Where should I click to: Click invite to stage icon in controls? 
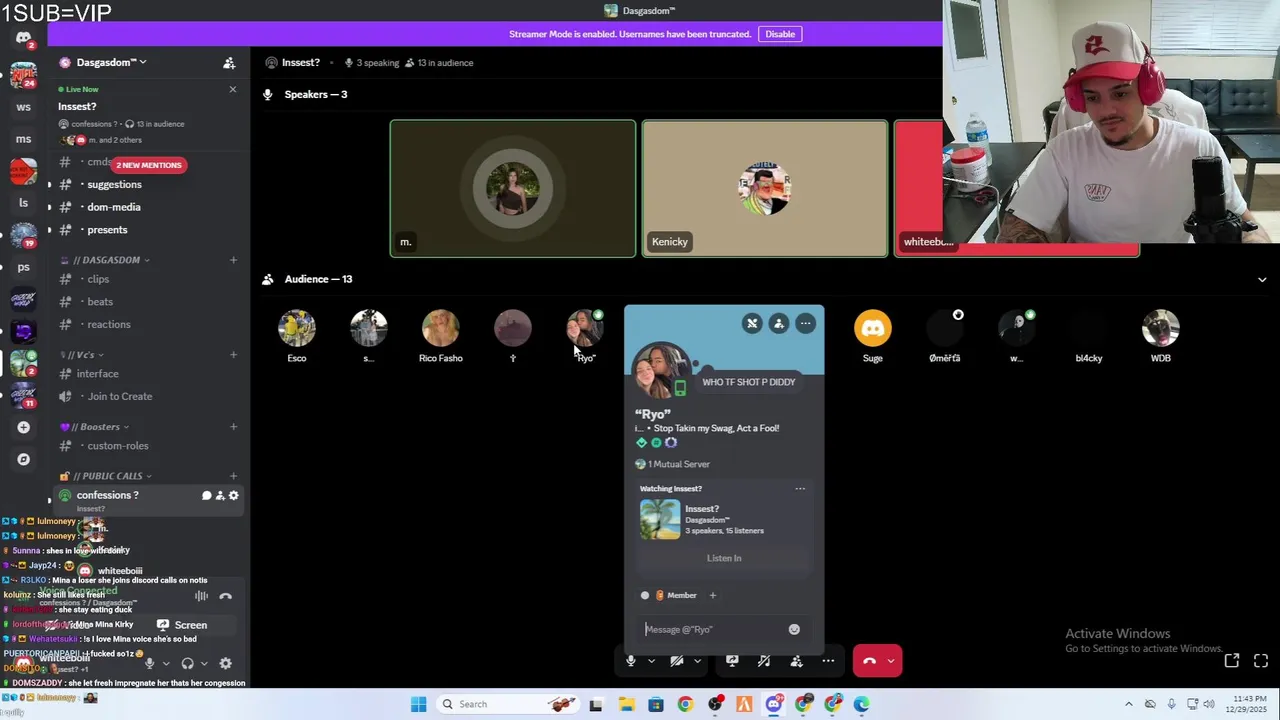[x=796, y=661]
